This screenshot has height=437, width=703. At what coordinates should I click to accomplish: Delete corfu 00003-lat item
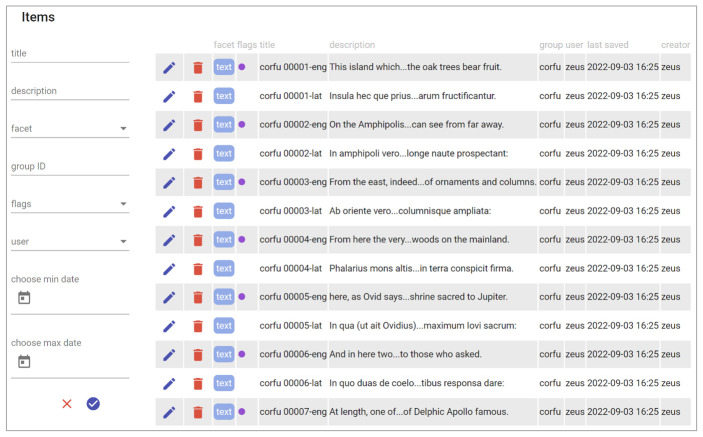coord(198,211)
